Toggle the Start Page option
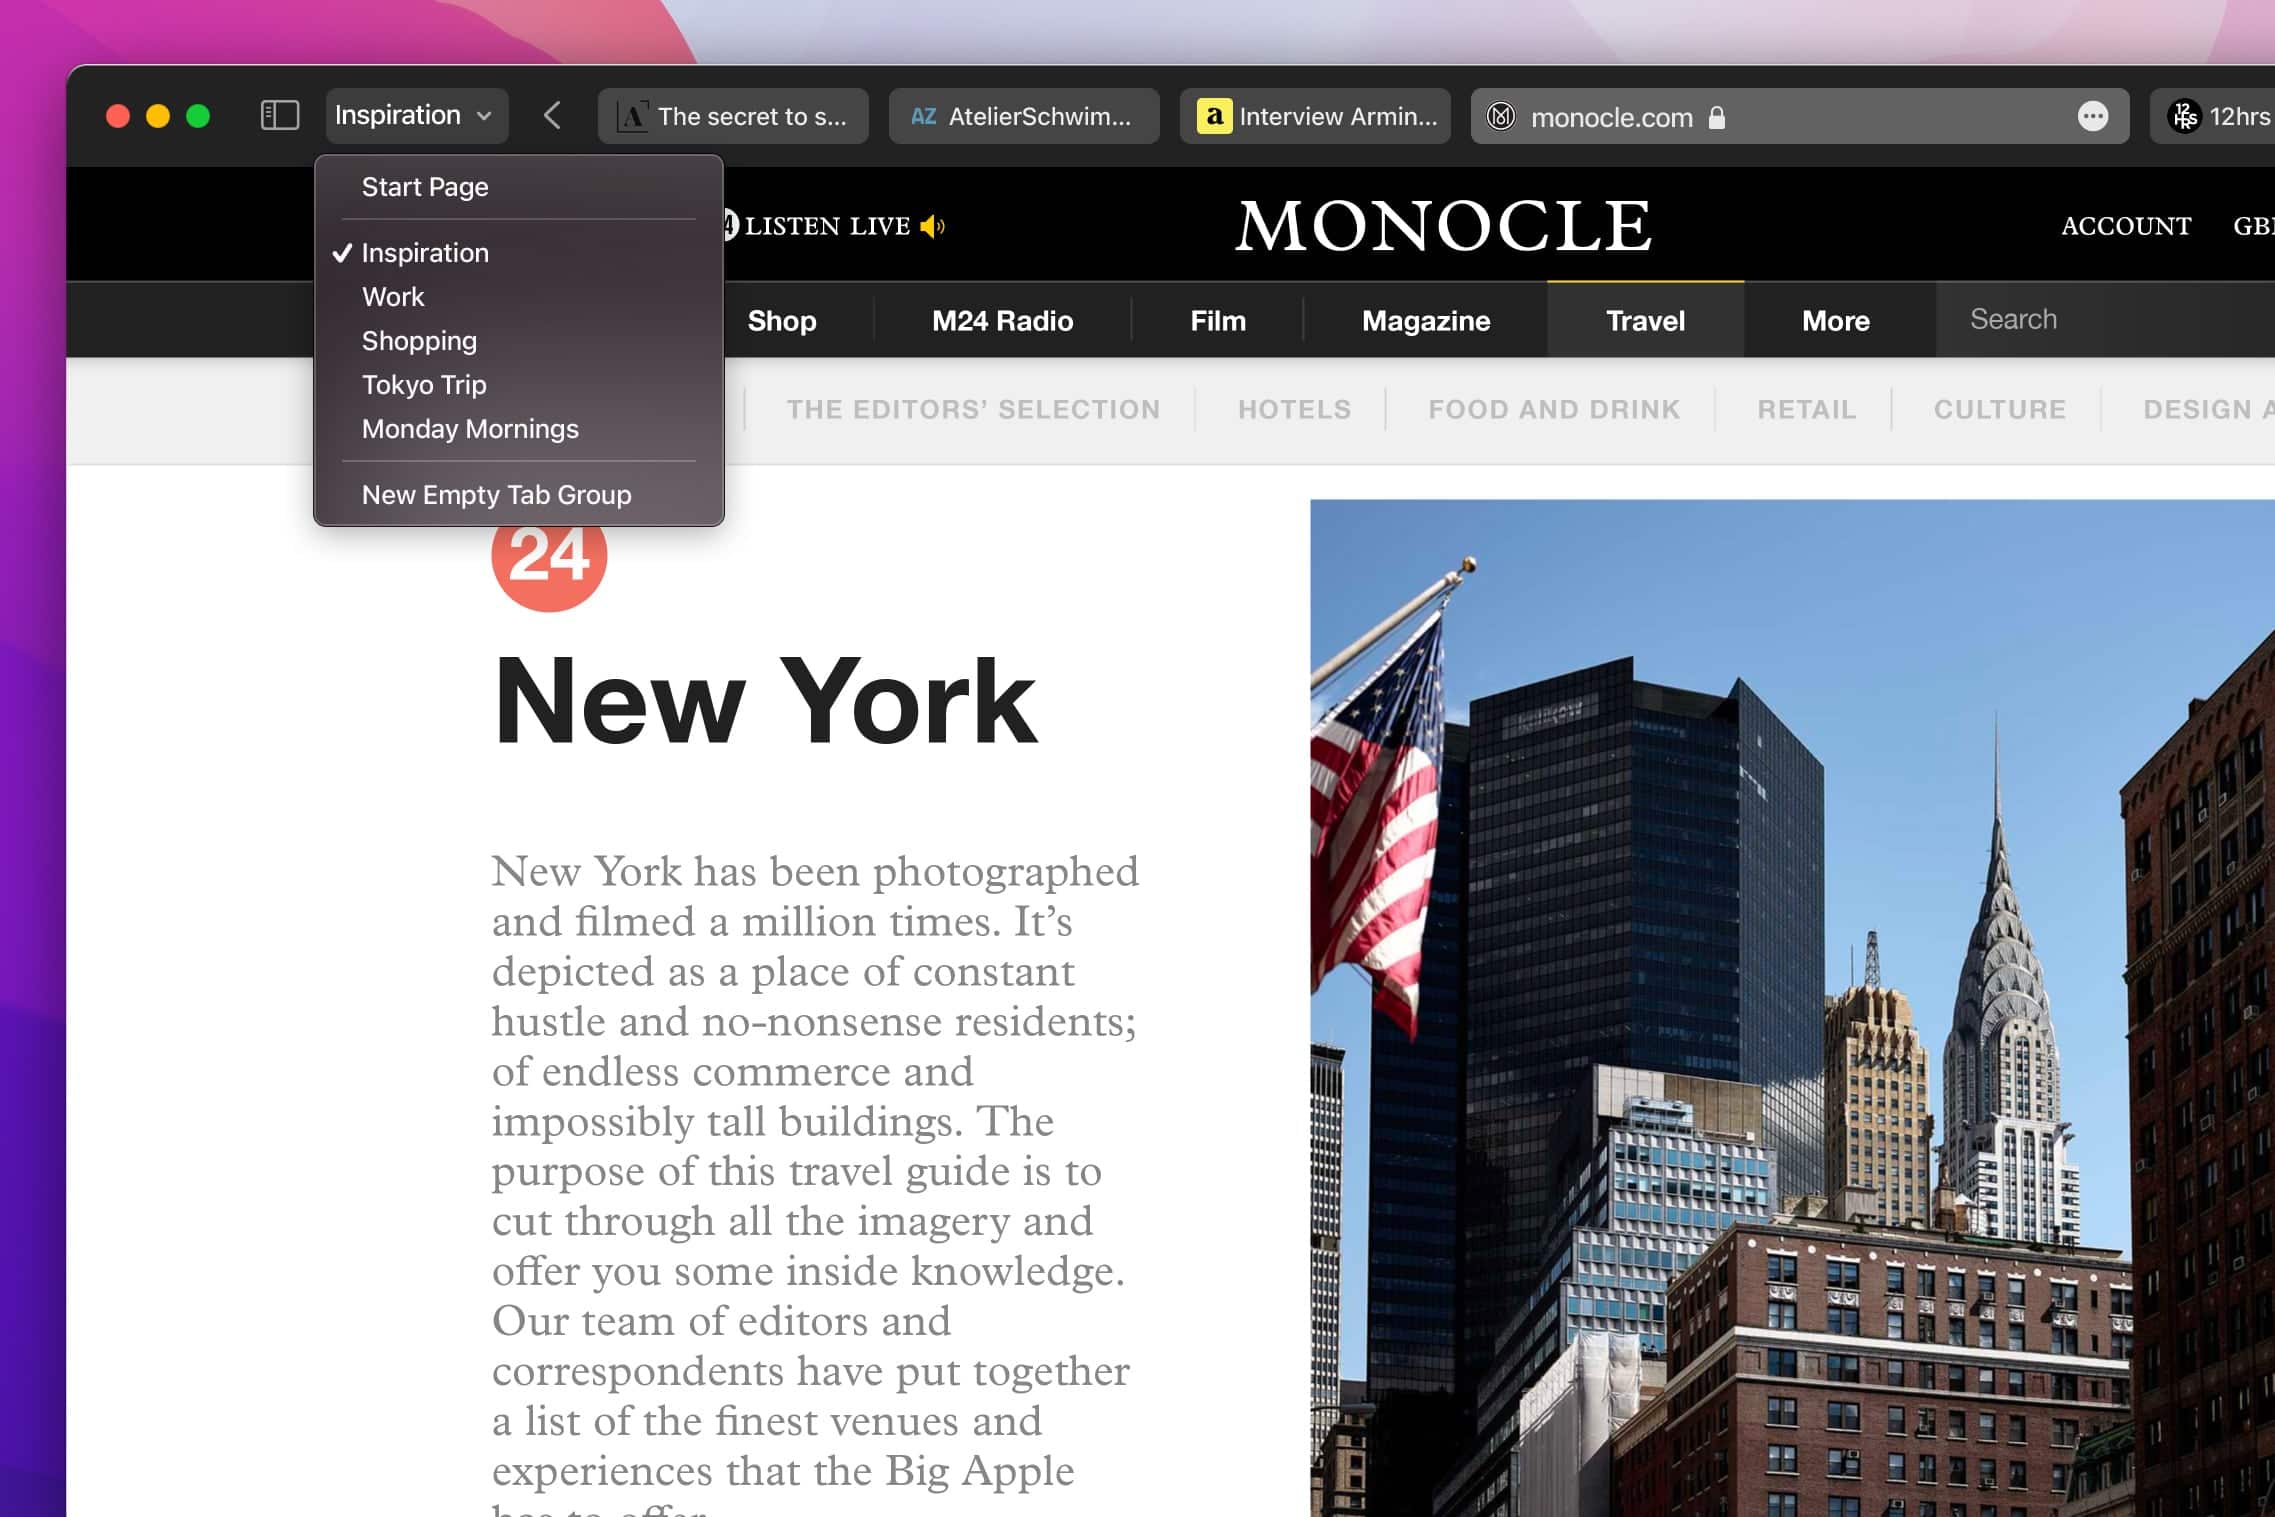The image size is (2275, 1517). click(x=425, y=186)
